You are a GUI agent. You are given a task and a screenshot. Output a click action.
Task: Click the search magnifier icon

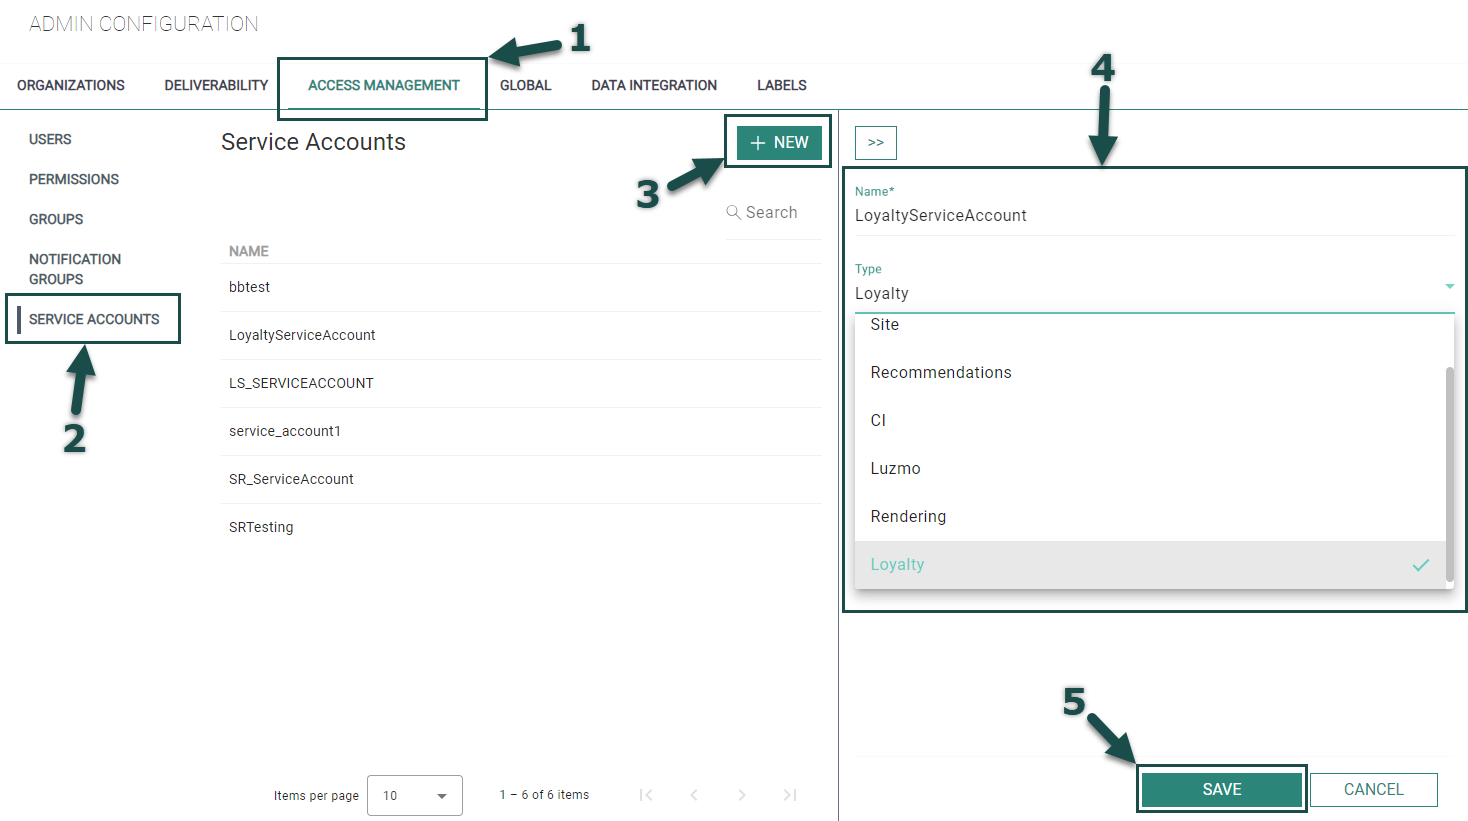pos(733,212)
